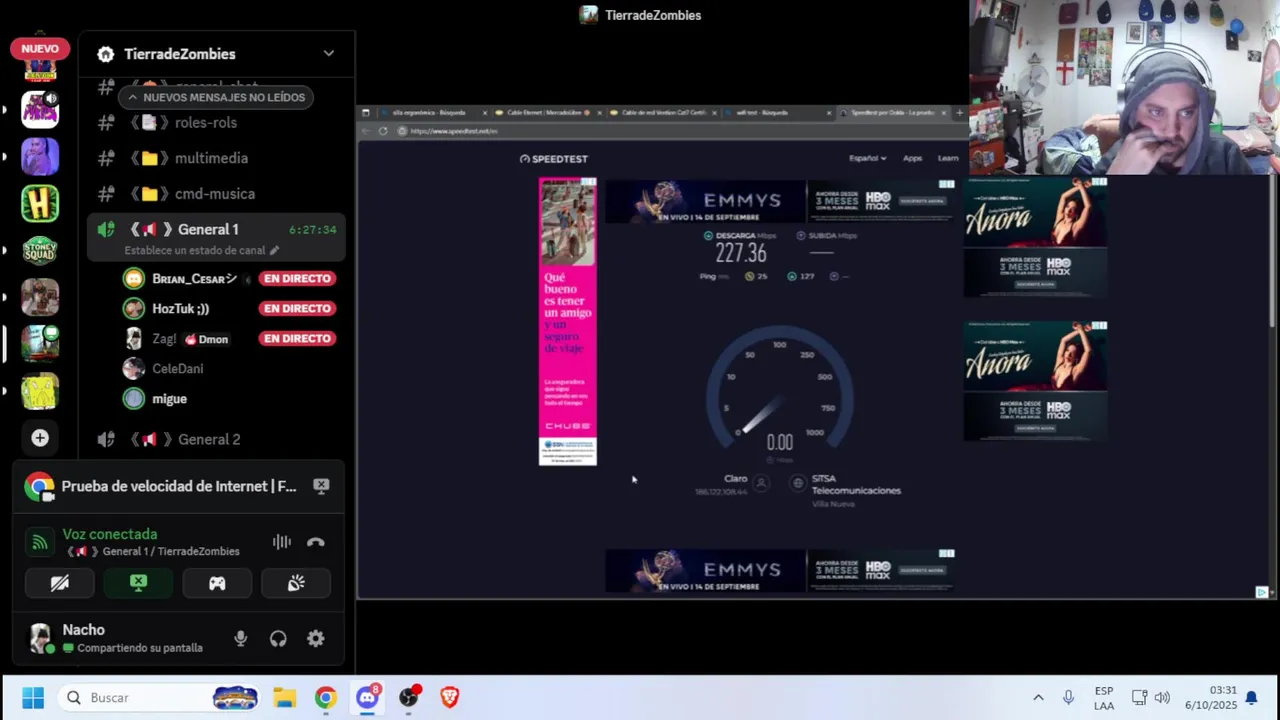Open the green H server icon

coord(40,203)
